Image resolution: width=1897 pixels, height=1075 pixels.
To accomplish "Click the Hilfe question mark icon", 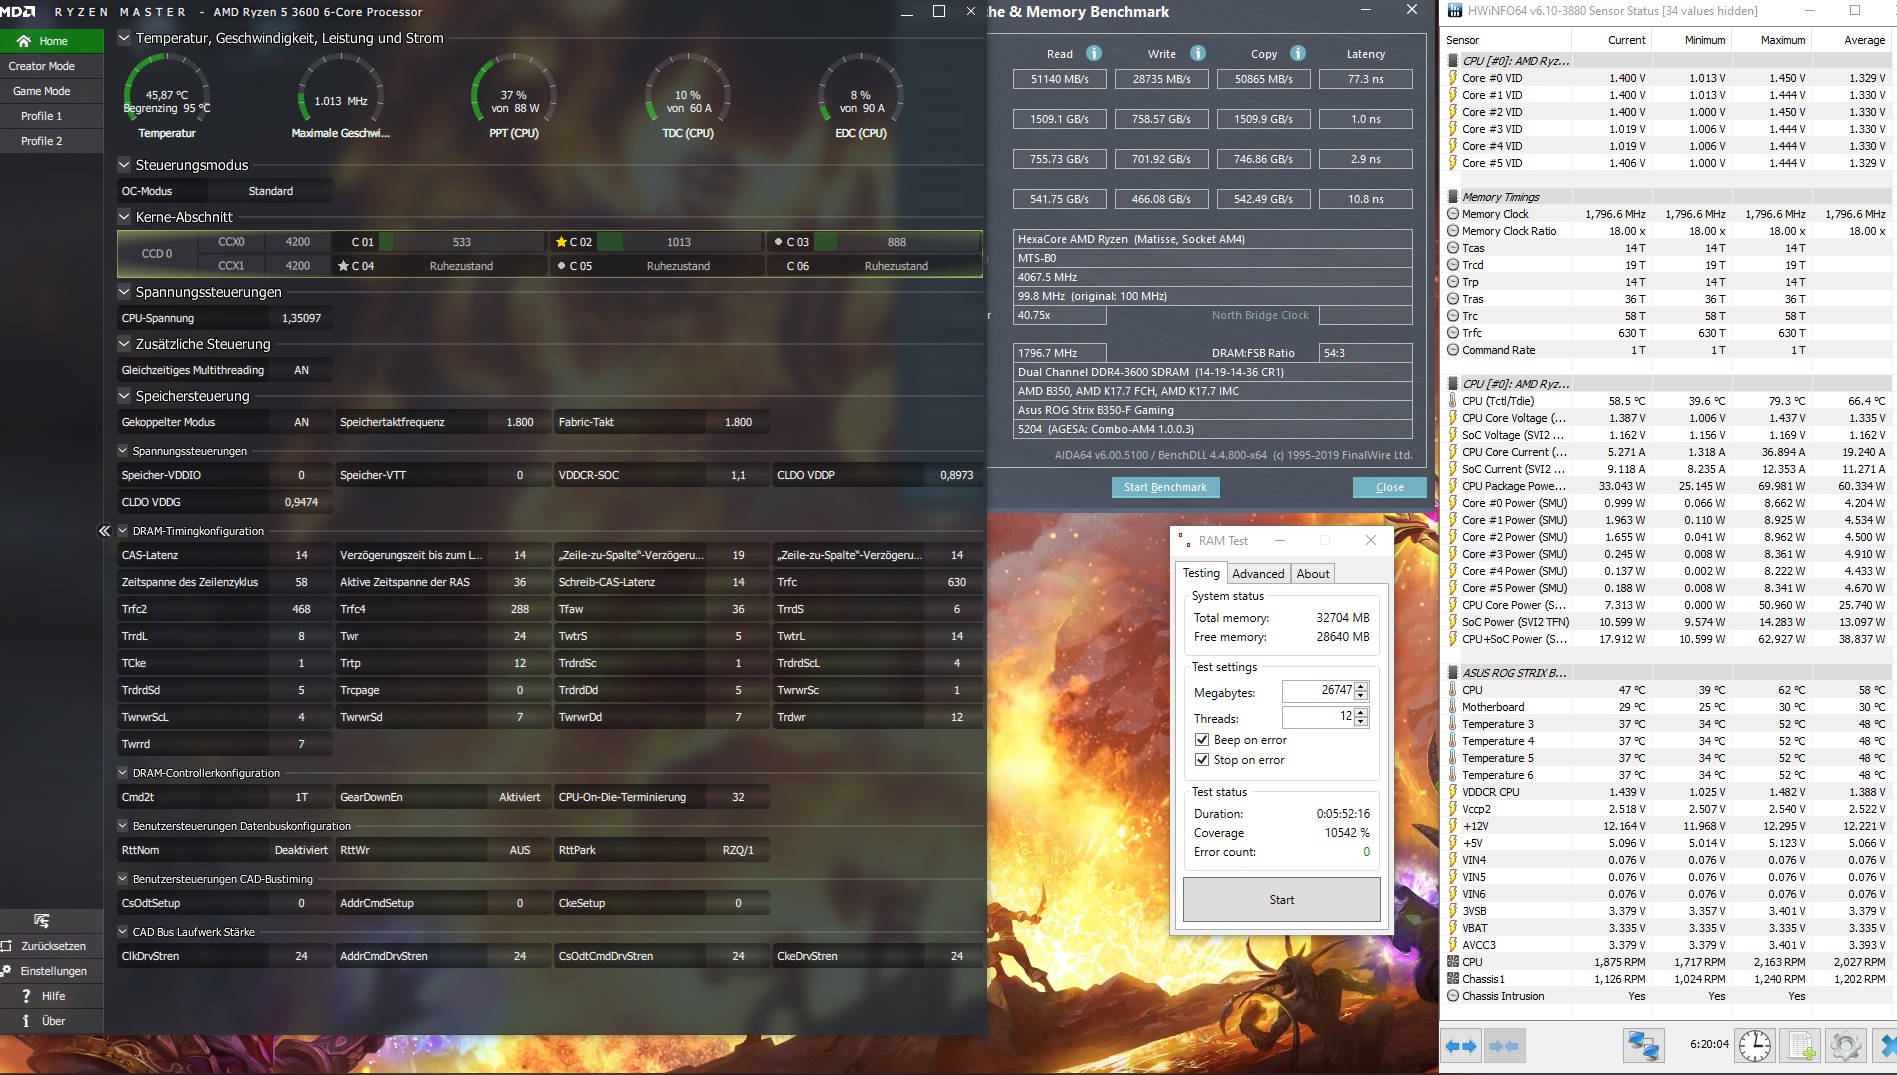I will click(x=26, y=996).
